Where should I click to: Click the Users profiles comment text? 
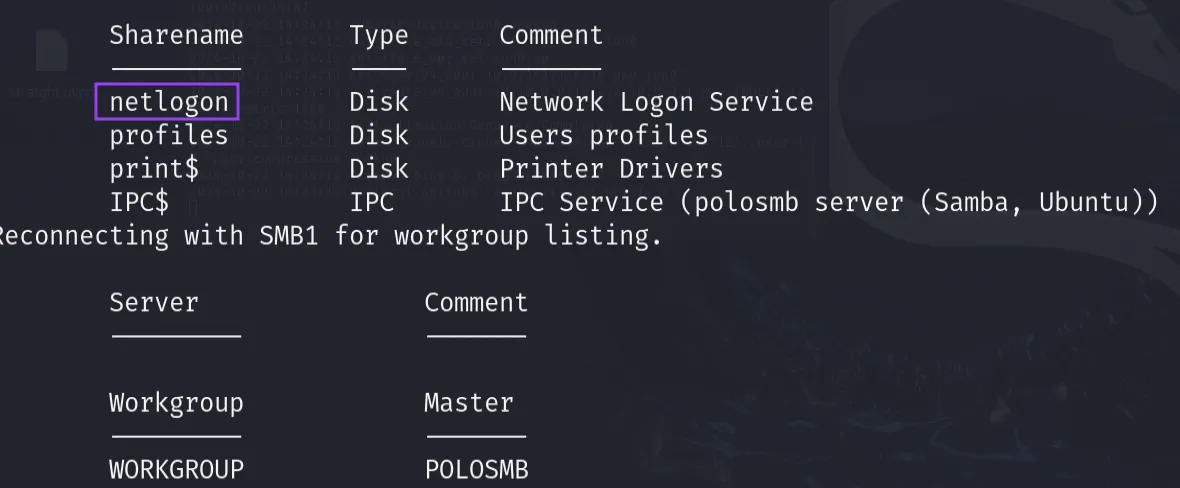603,135
